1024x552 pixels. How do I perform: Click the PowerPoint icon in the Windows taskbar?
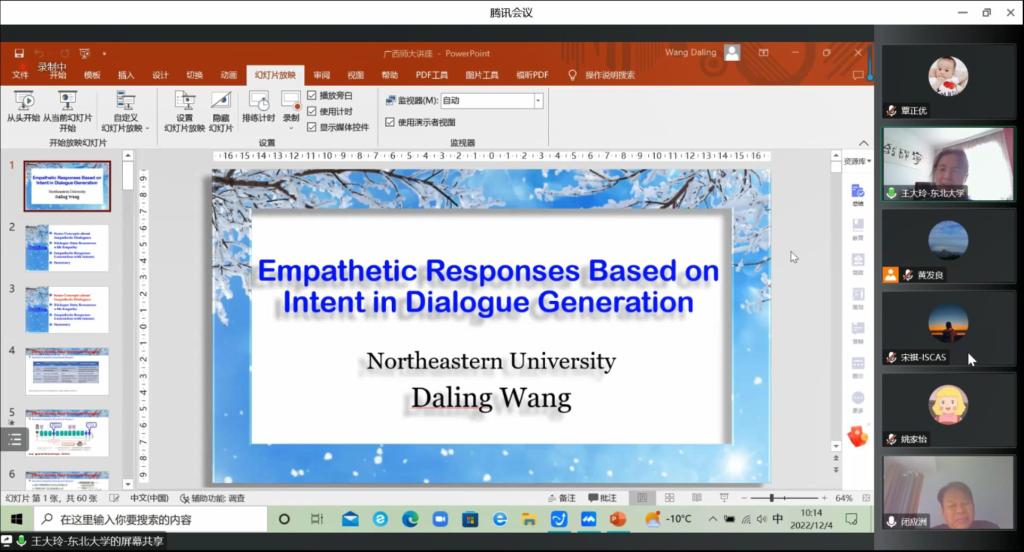[x=617, y=519]
